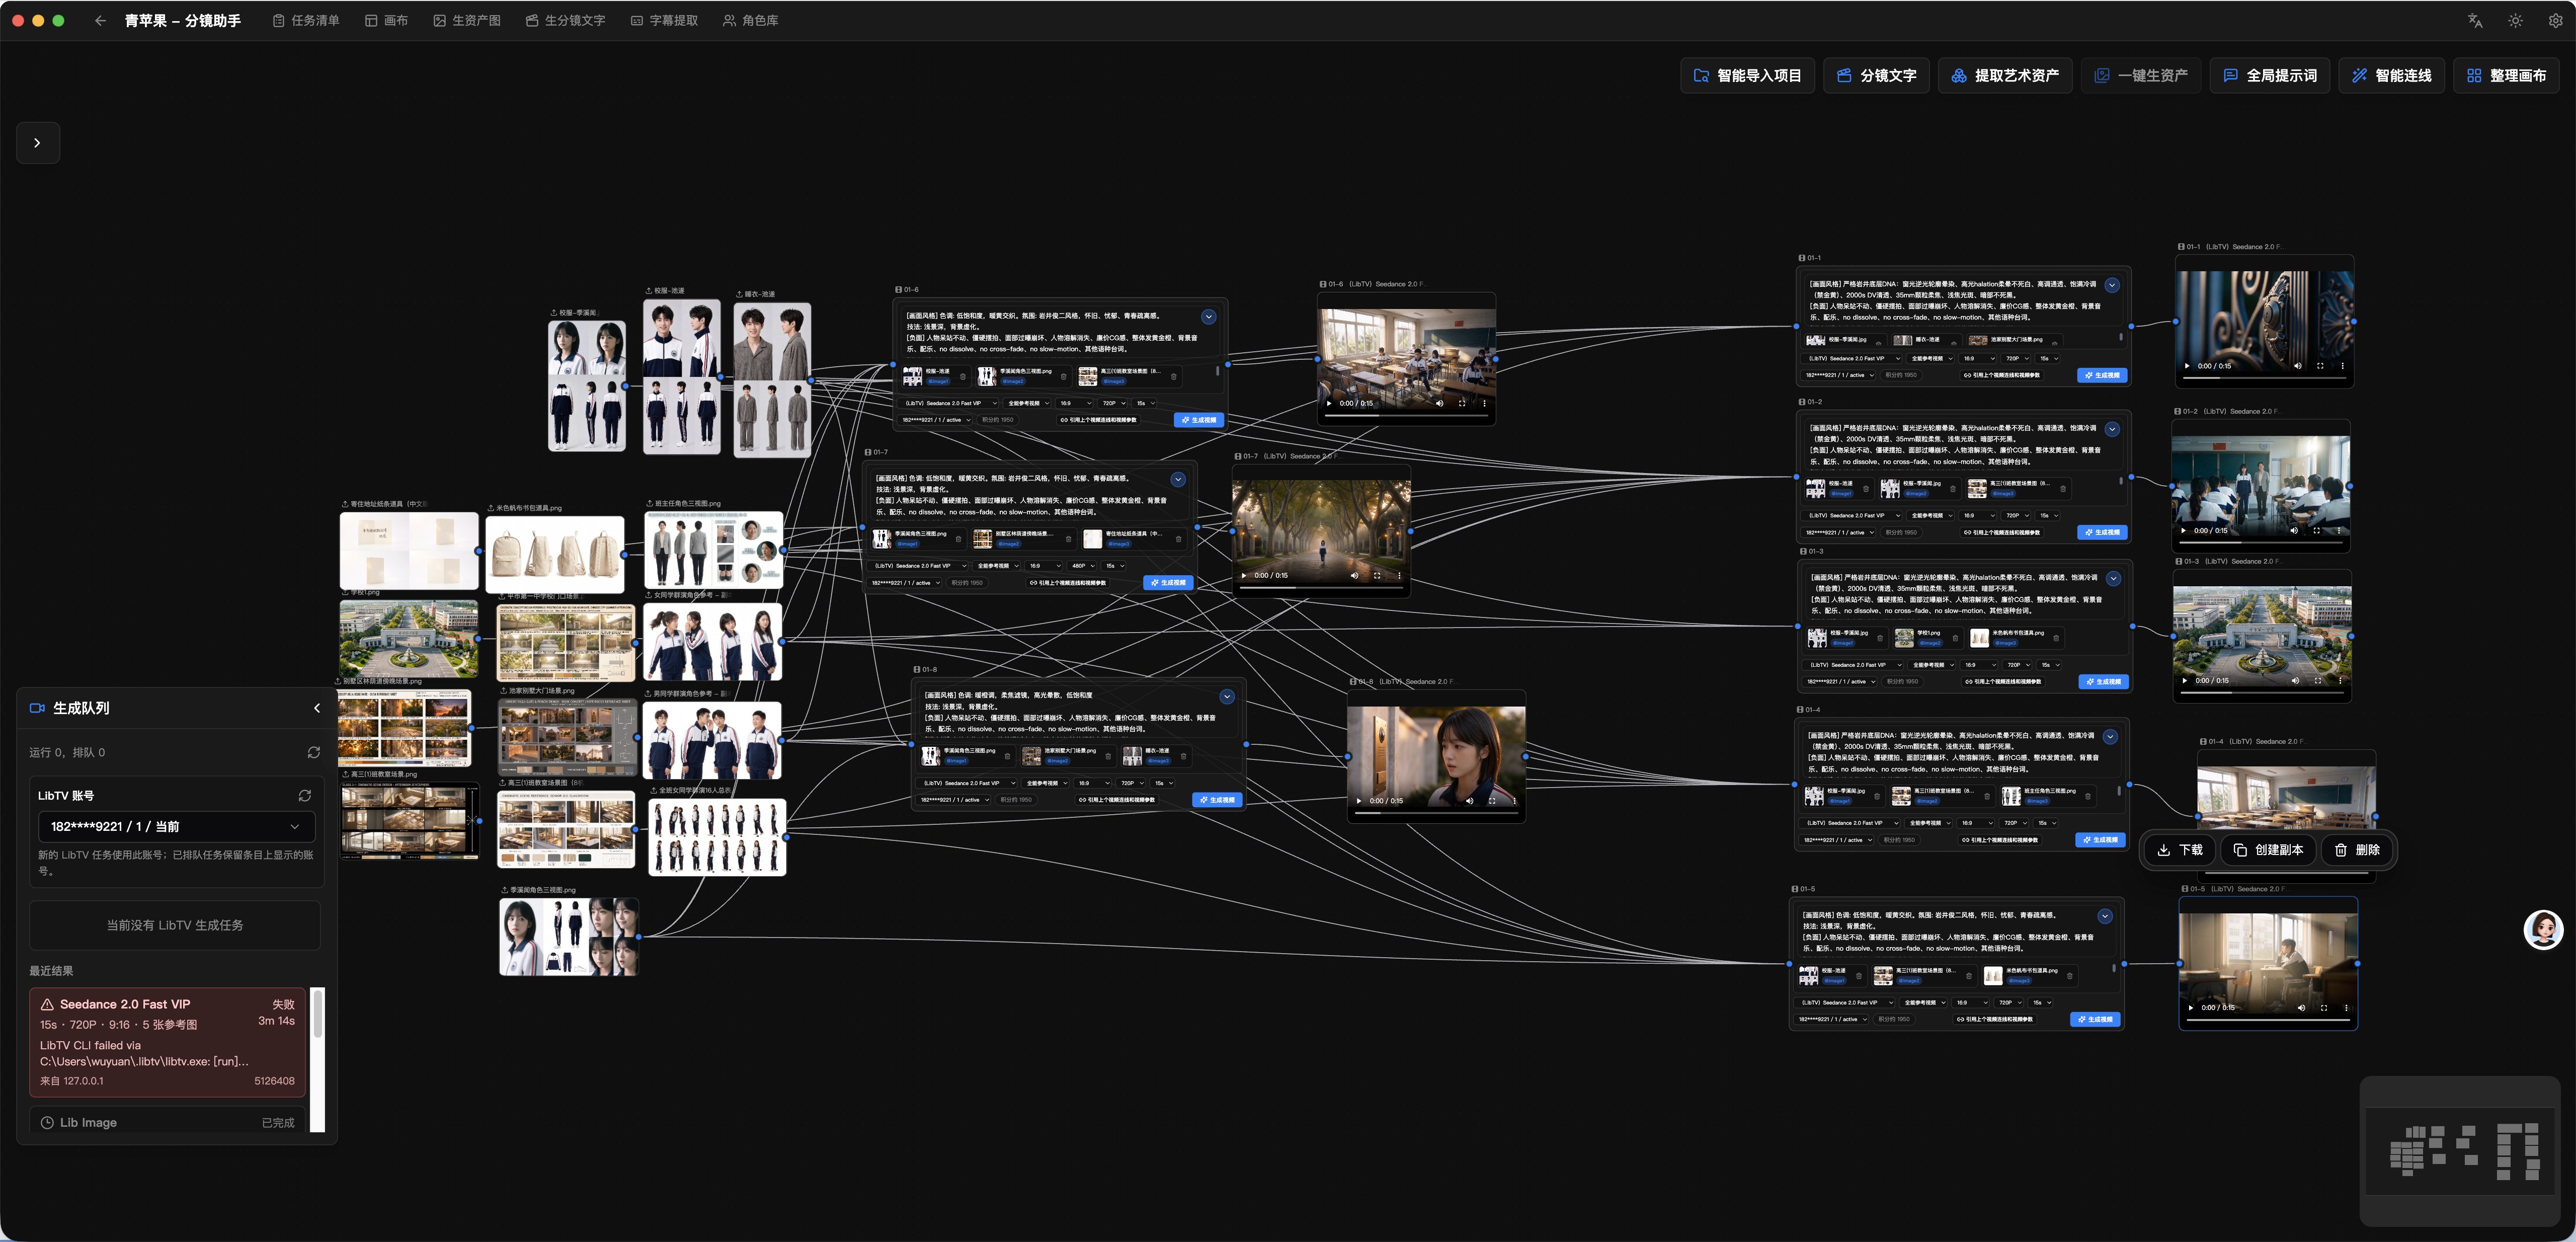Click 生成视频 in node 01-6
Image resolution: width=2576 pixels, height=1242 pixels.
1198,420
